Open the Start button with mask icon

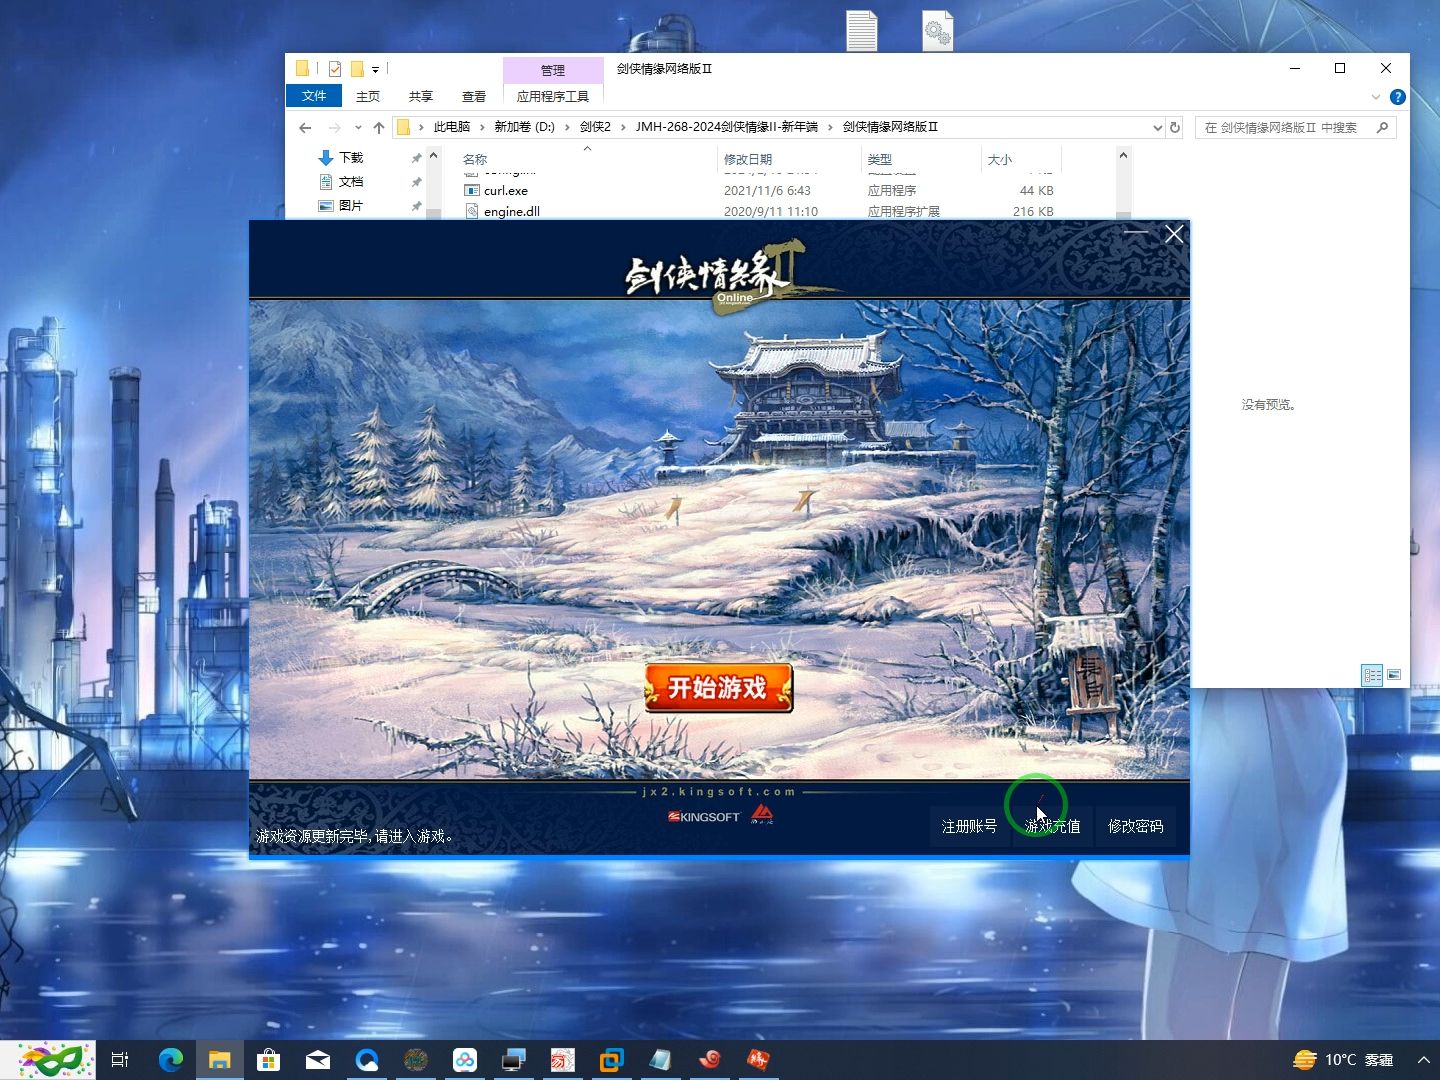(48, 1060)
